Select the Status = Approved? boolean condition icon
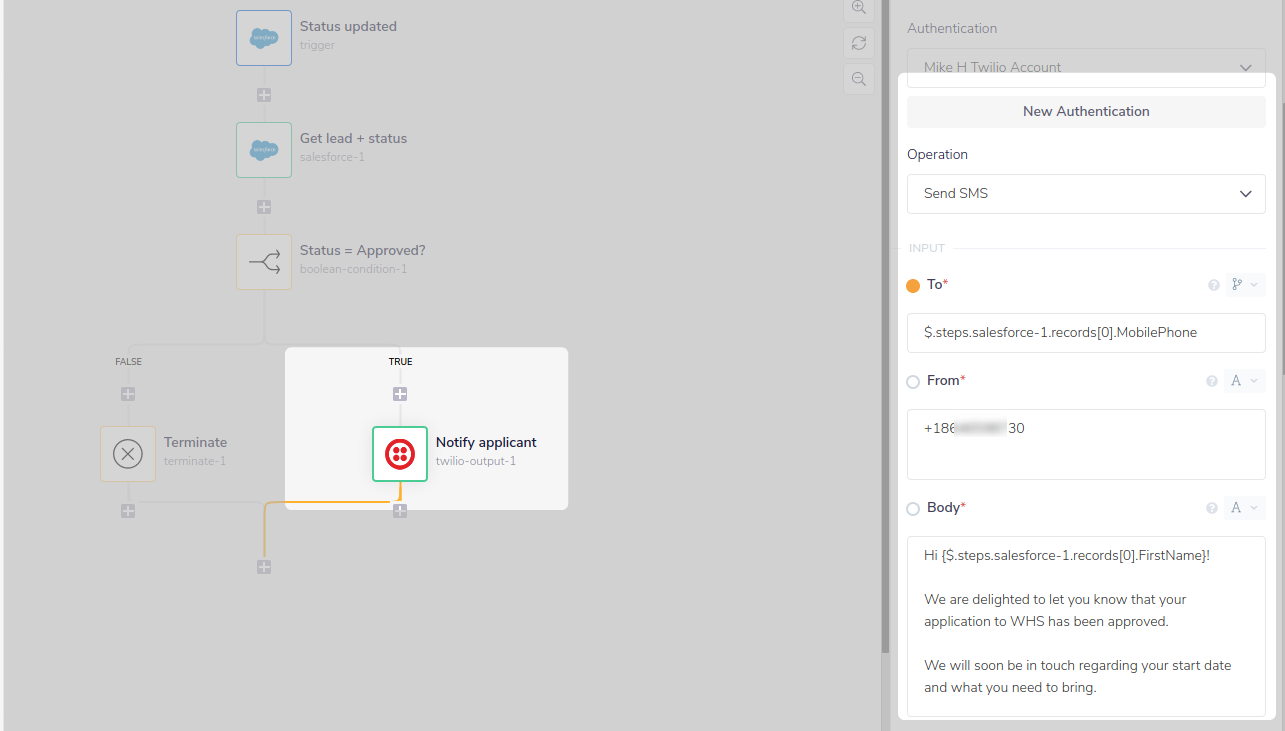This screenshot has width=1285, height=731. [263, 261]
